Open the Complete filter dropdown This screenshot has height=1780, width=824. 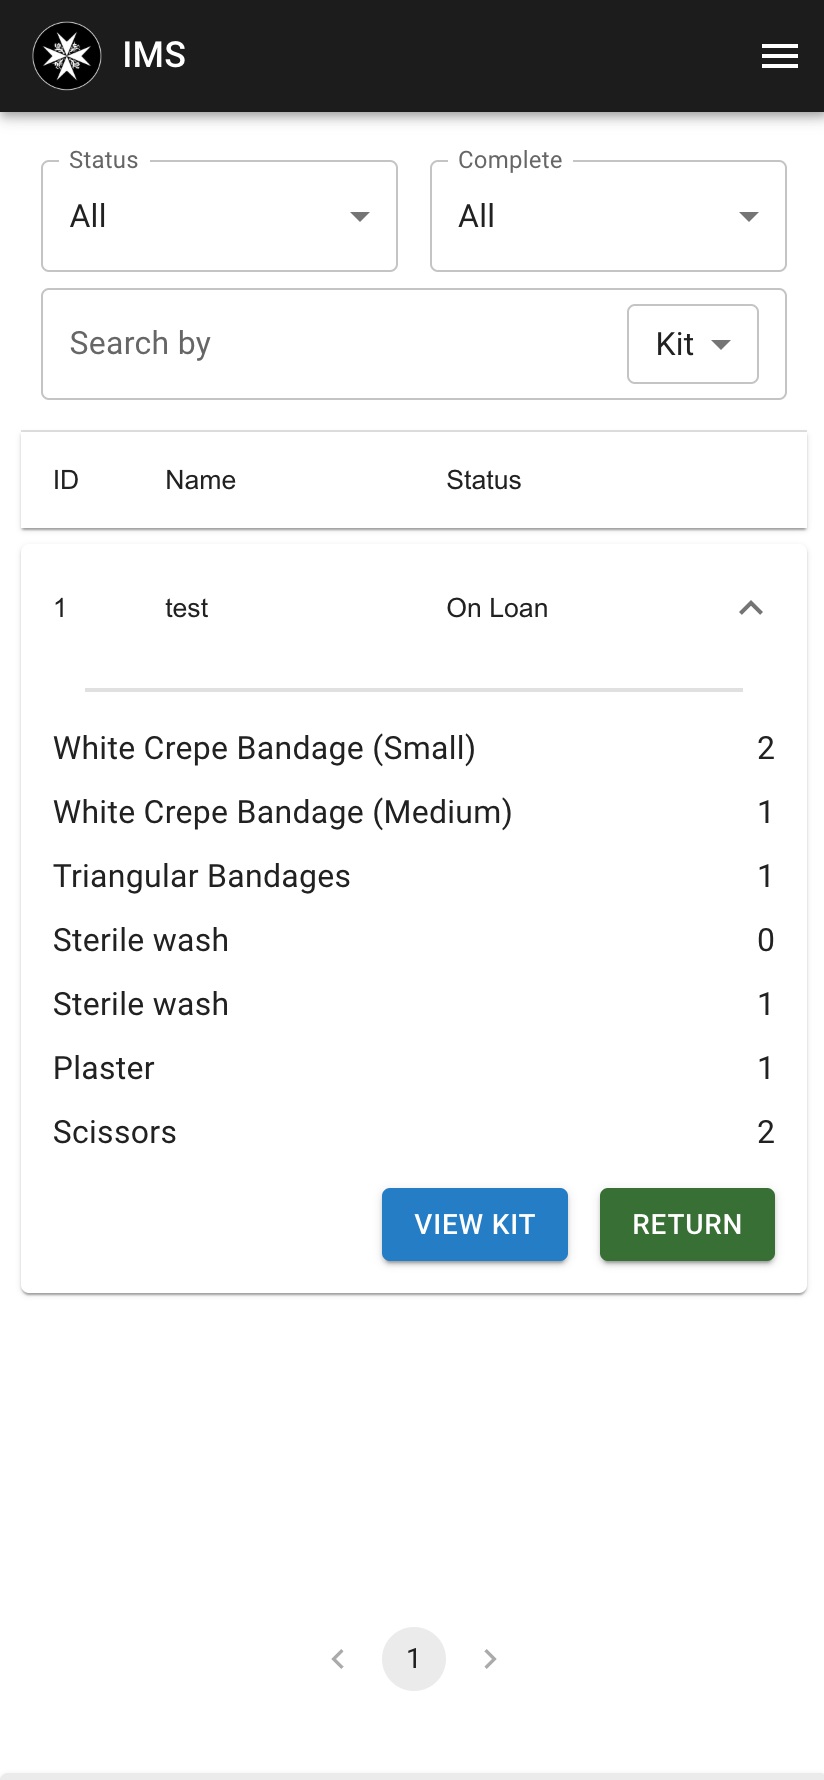pyautogui.click(x=608, y=216)
